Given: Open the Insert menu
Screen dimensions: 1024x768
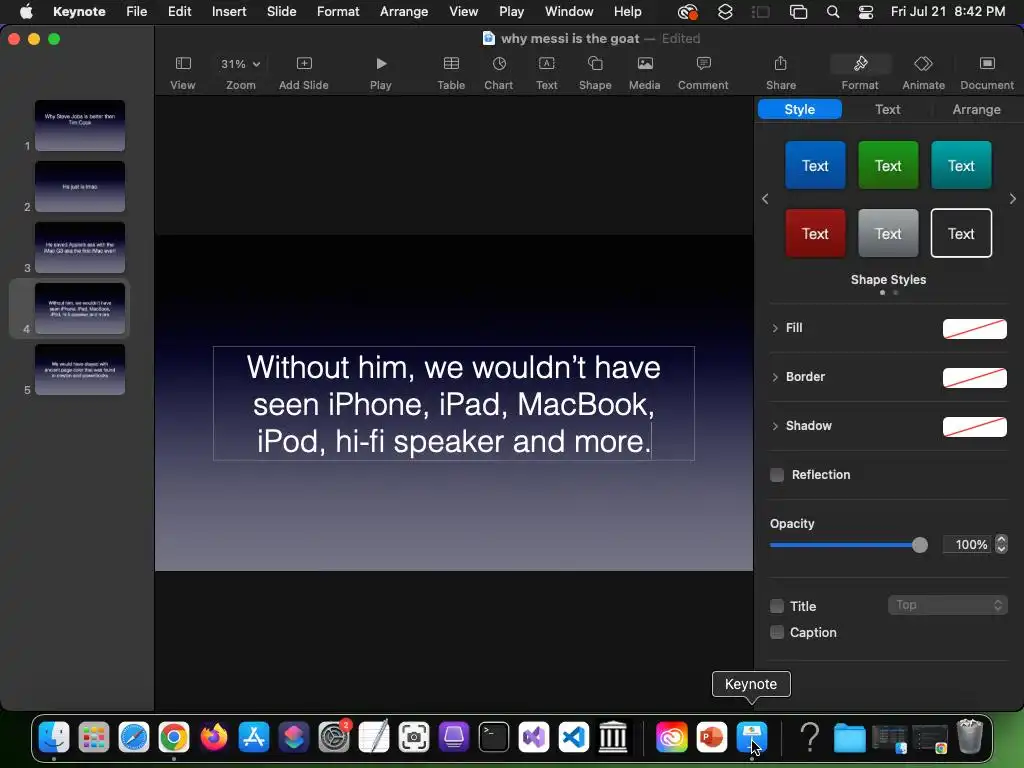Looking at the screenshot, I should (x=229, y=12).
